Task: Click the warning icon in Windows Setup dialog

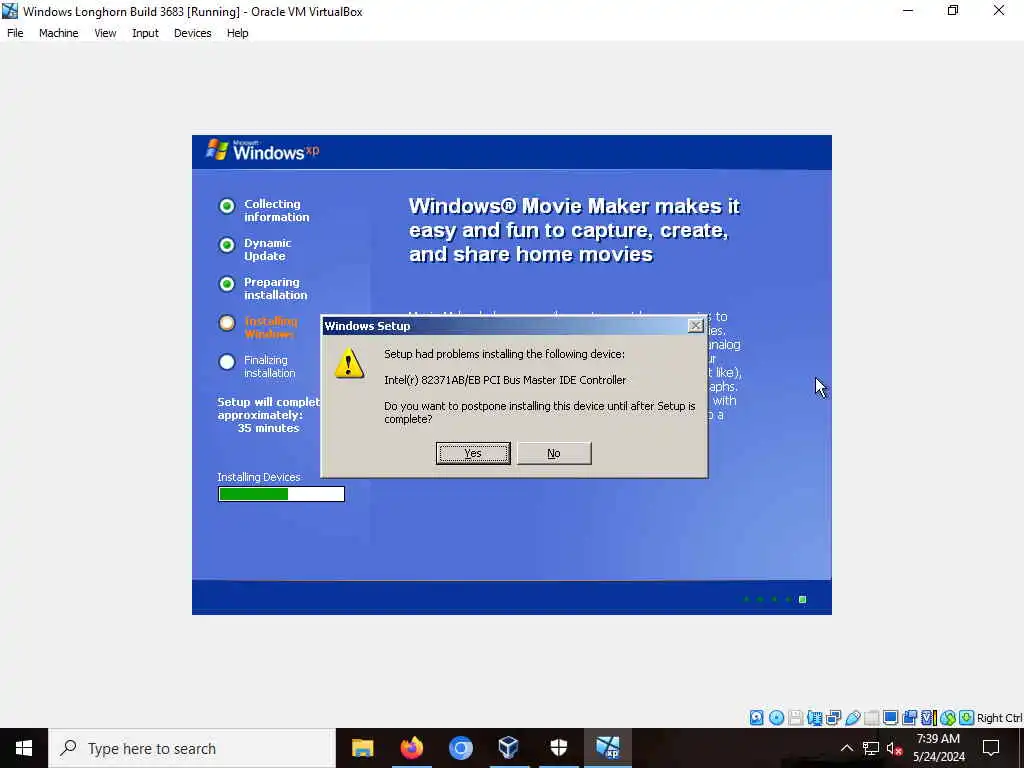Action: [349, 362]
